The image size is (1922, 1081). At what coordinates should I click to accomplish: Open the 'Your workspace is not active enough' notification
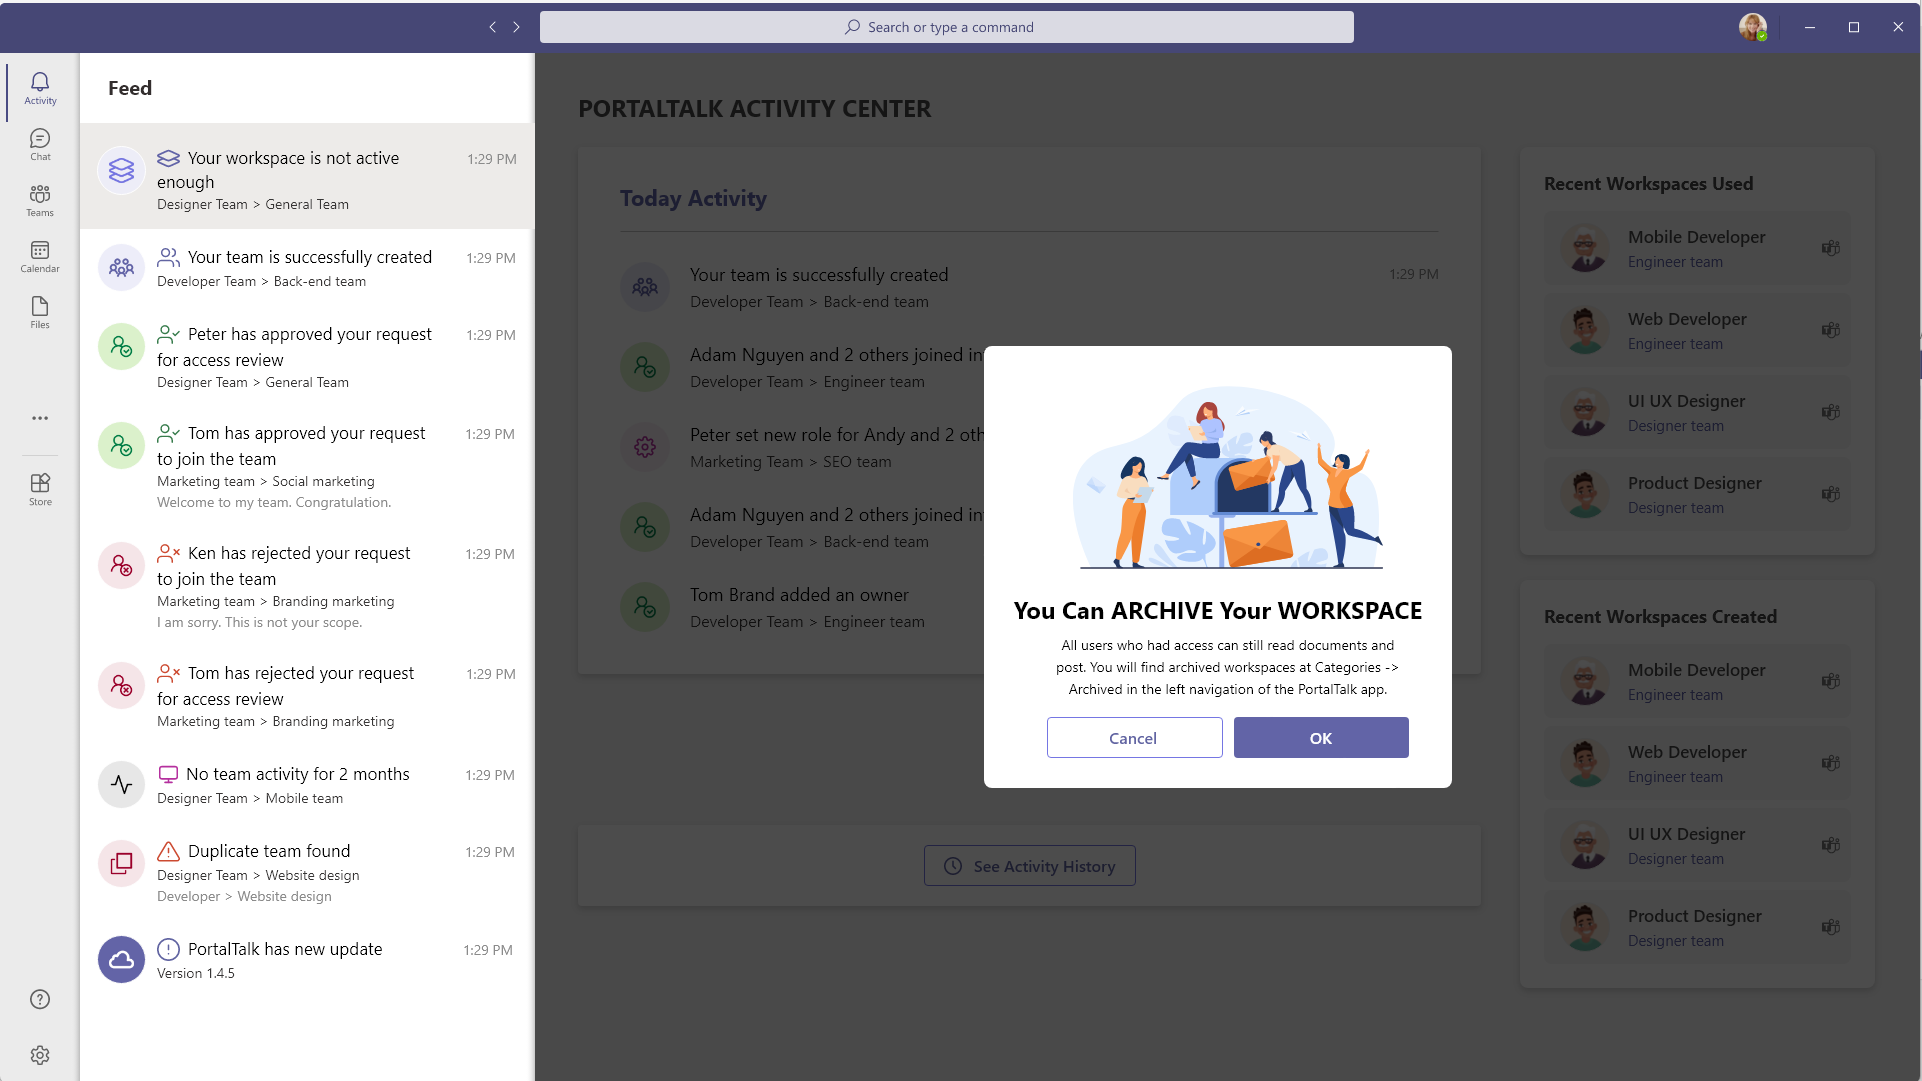coord(306,177)
